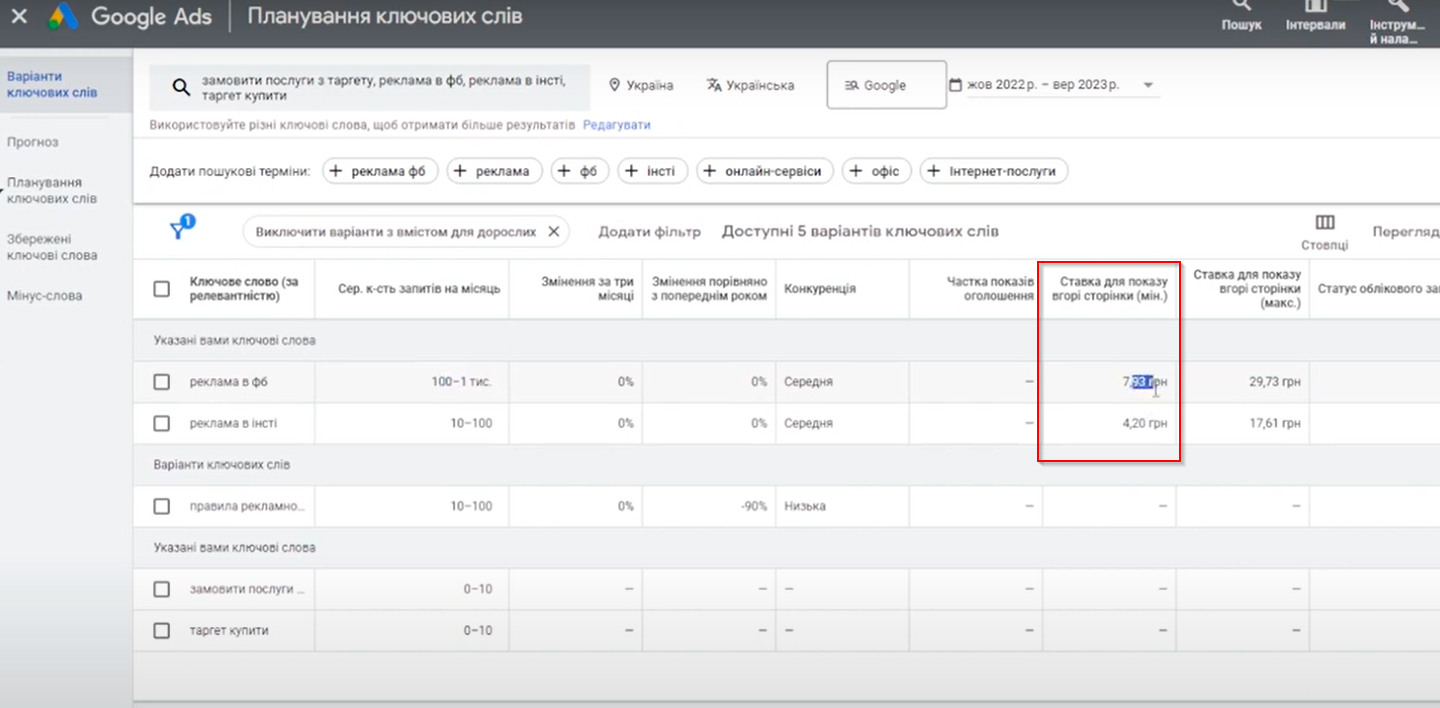The height and width of the screenshot is (708, 1440).
Task: Add the suggested term реклама
Action: point(494,171)
